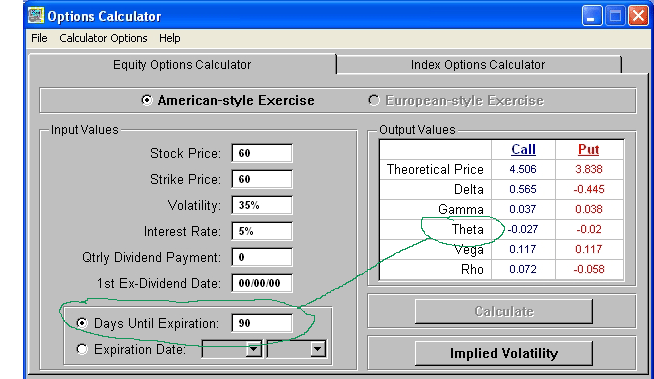The width and height of the screenshot is (654, 379).
Task: Close the Options Calculator window
Action: (x=638, y=16)
